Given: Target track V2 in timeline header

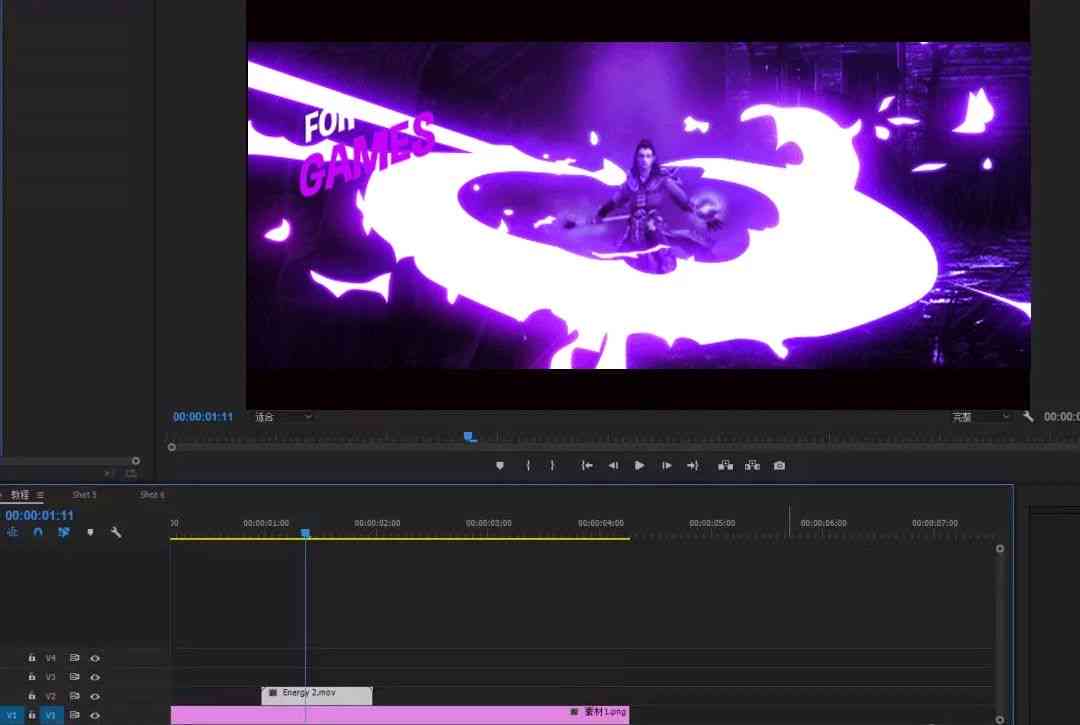Looking at the screenshot, I should point(50,696).
